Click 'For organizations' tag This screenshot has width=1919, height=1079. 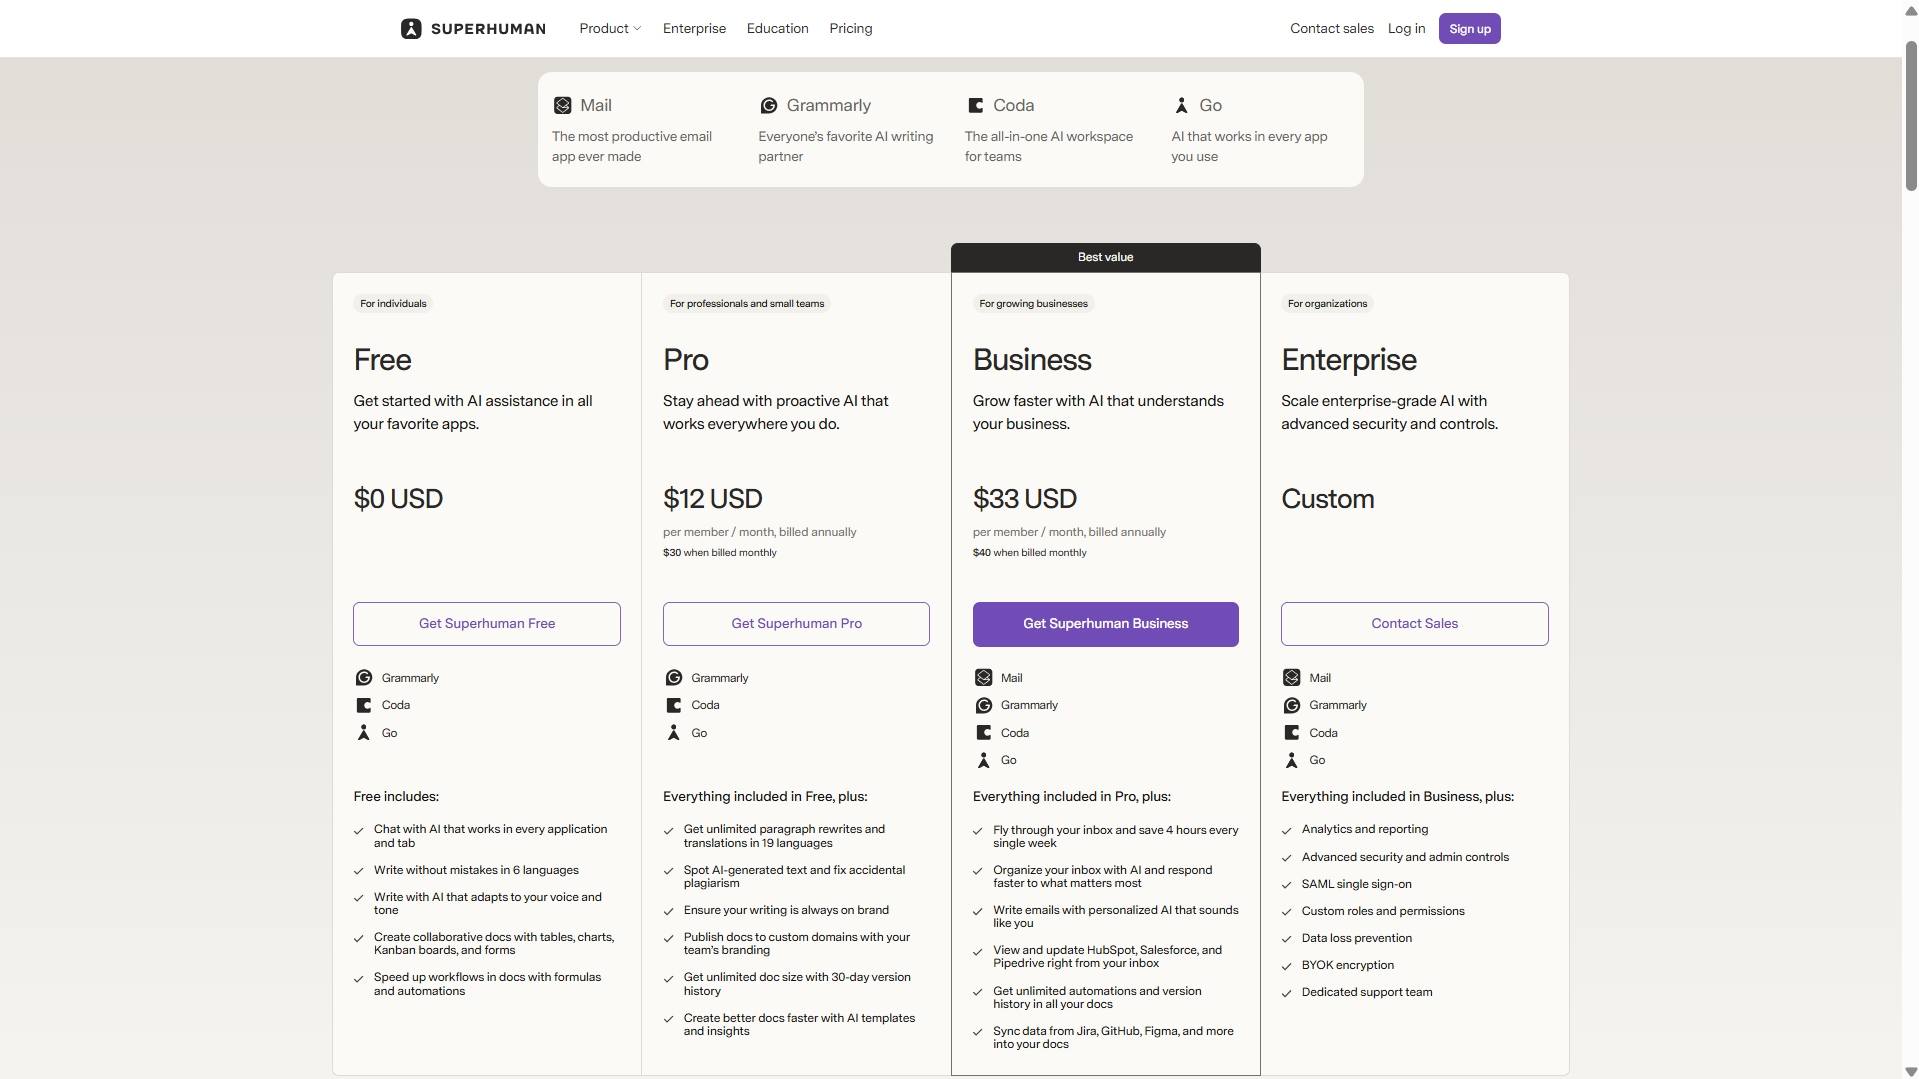click(1327, 304)
